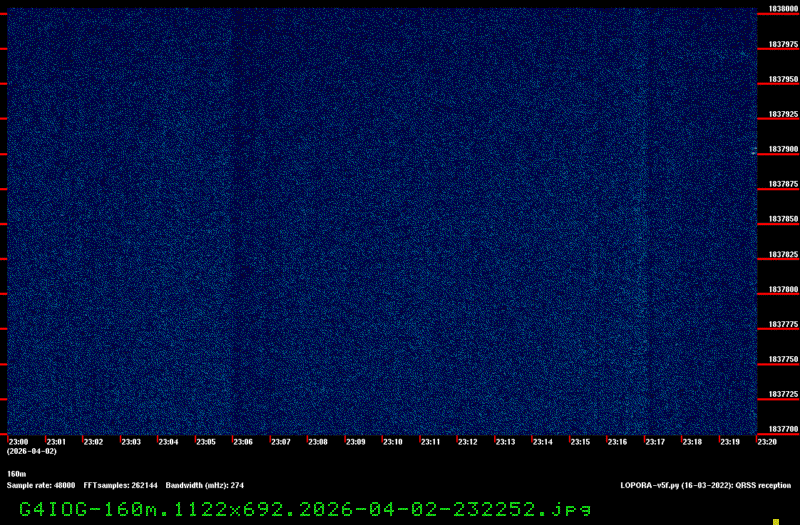Click the 23:12 time marker
The height and width of the screenshot is (525, 800).
pyautogui.click(x=468, y=442)
